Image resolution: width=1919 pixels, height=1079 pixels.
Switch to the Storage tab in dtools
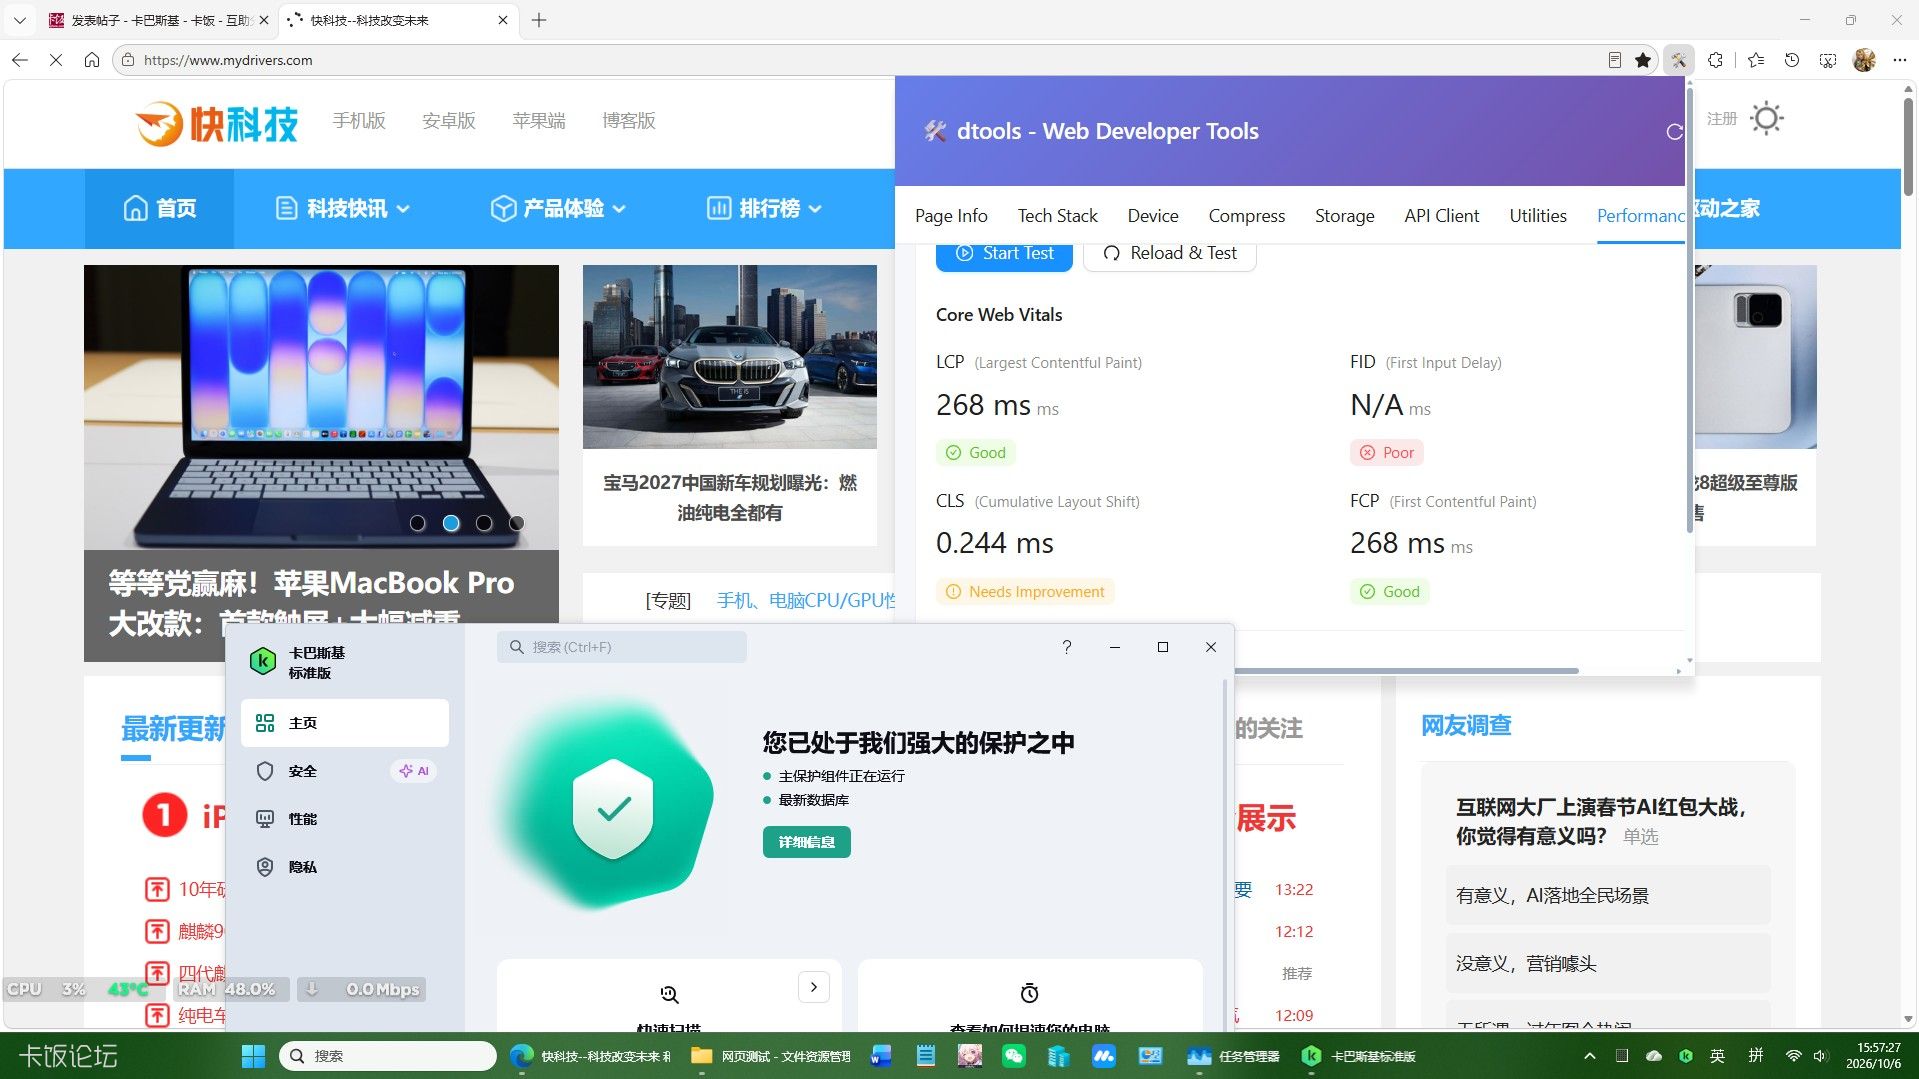1344,216
